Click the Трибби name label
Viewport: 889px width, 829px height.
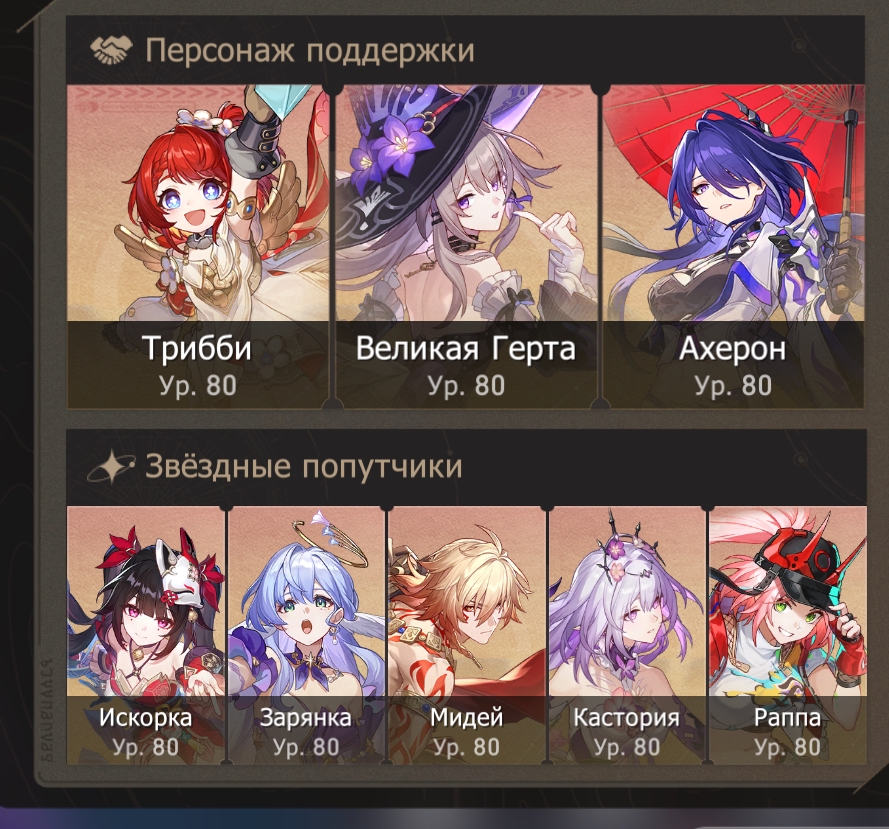(x=197, y=348)
